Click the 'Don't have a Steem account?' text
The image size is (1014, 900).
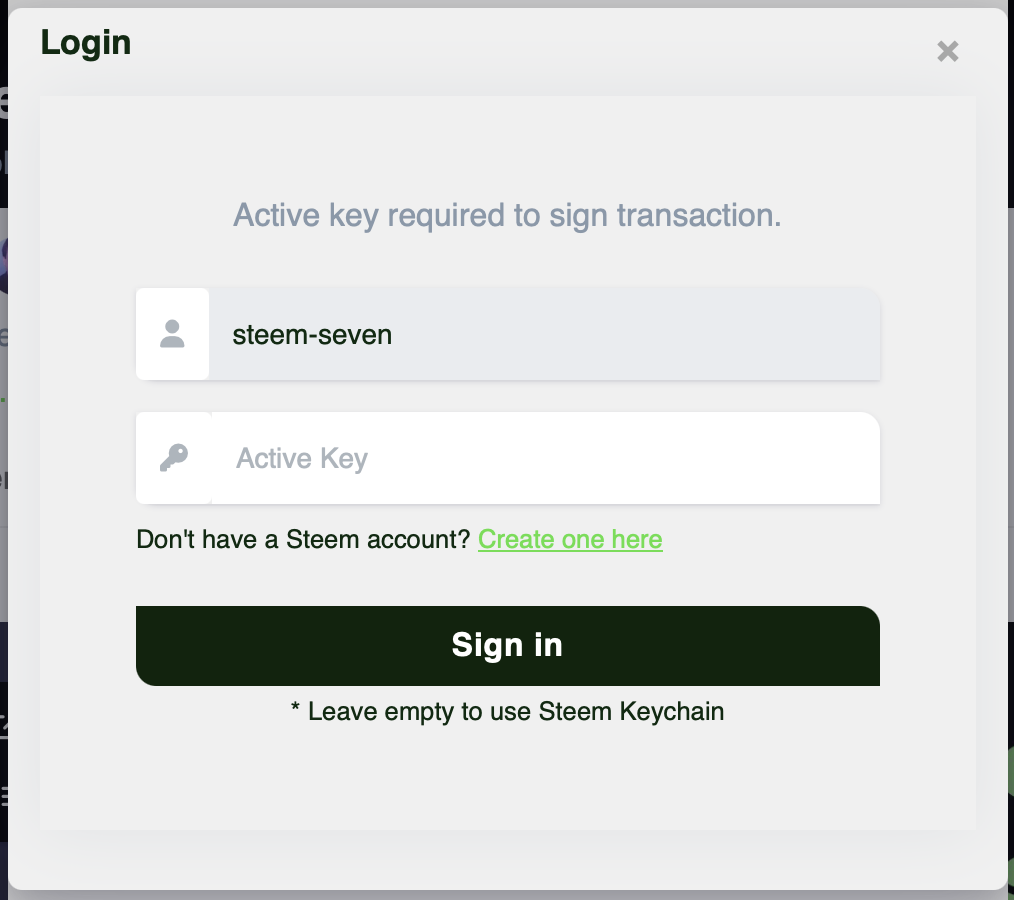303,540
